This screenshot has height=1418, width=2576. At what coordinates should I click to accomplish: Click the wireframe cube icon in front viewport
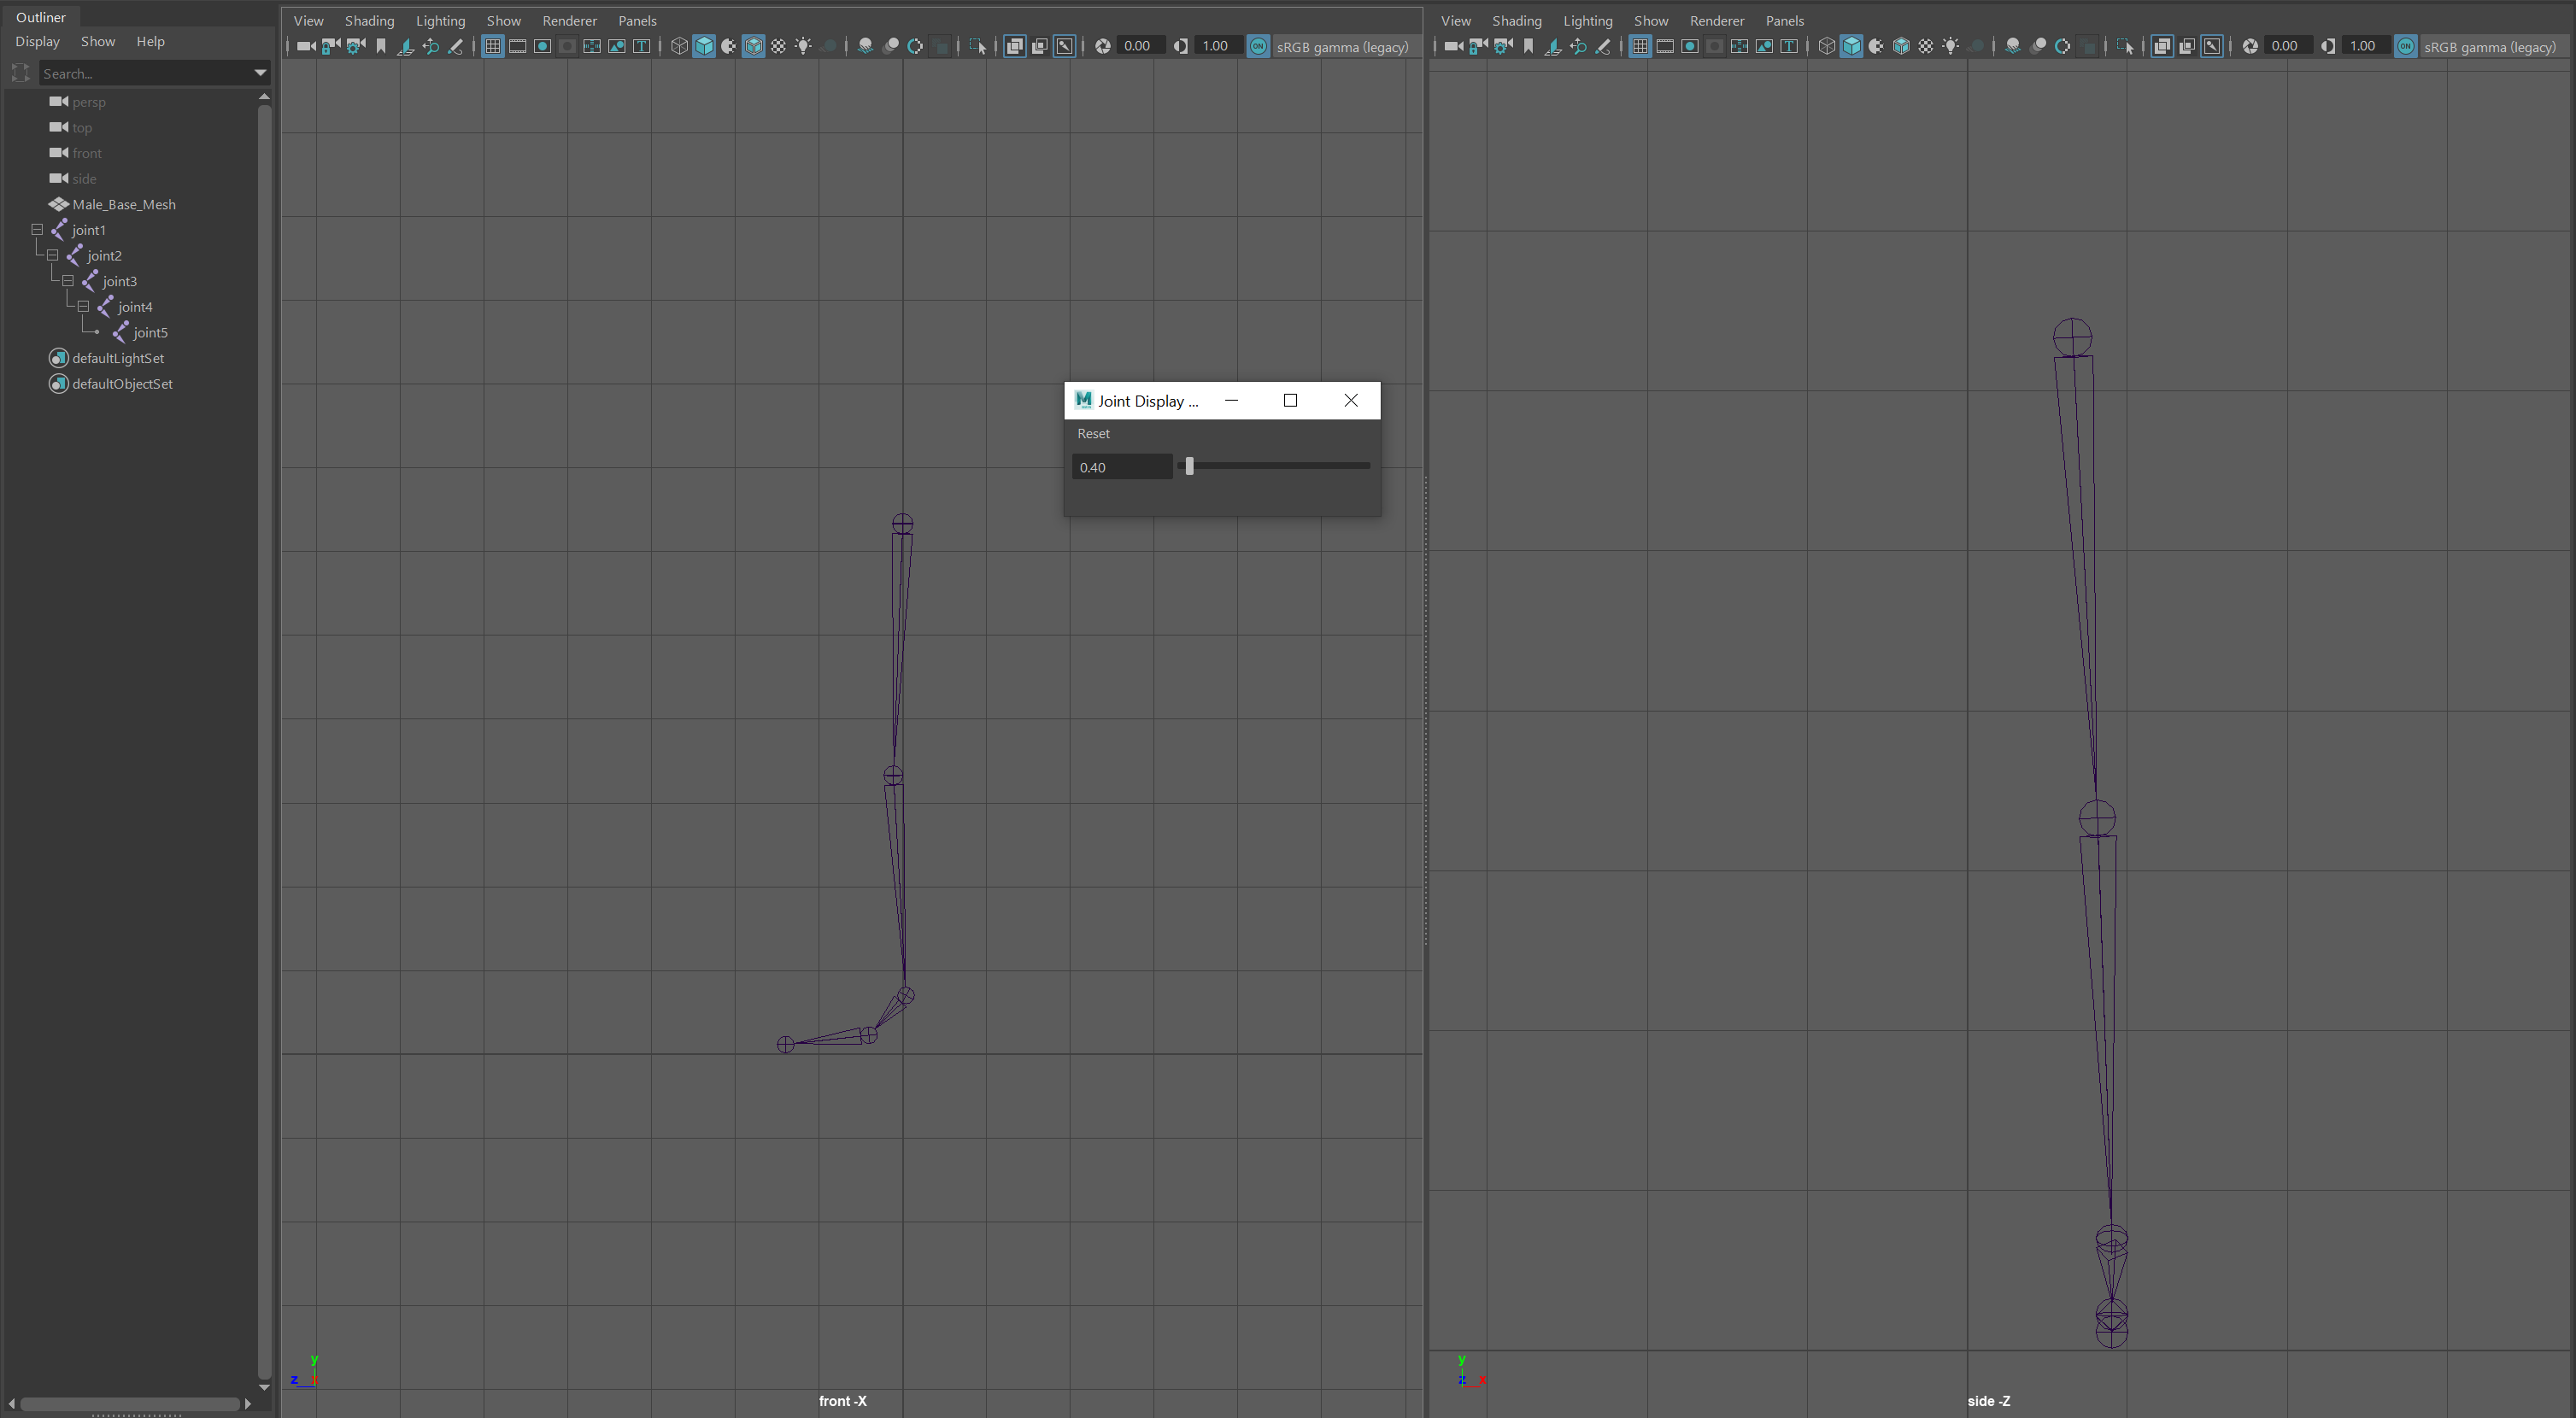pyautogui.click(x=679, y=46)
